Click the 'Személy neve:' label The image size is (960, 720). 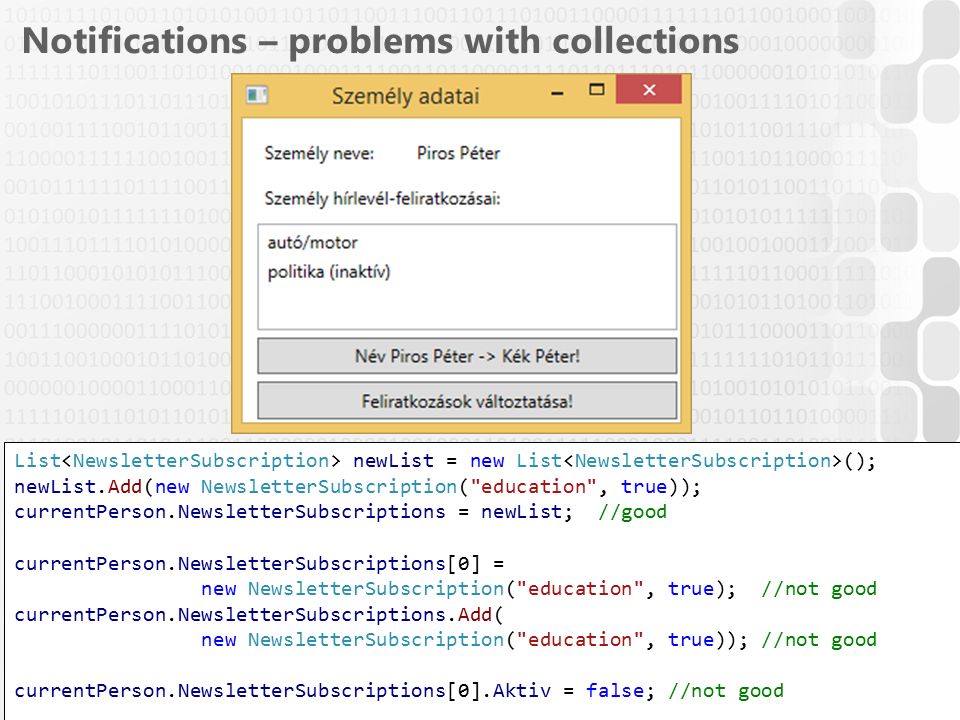point(319,153)
